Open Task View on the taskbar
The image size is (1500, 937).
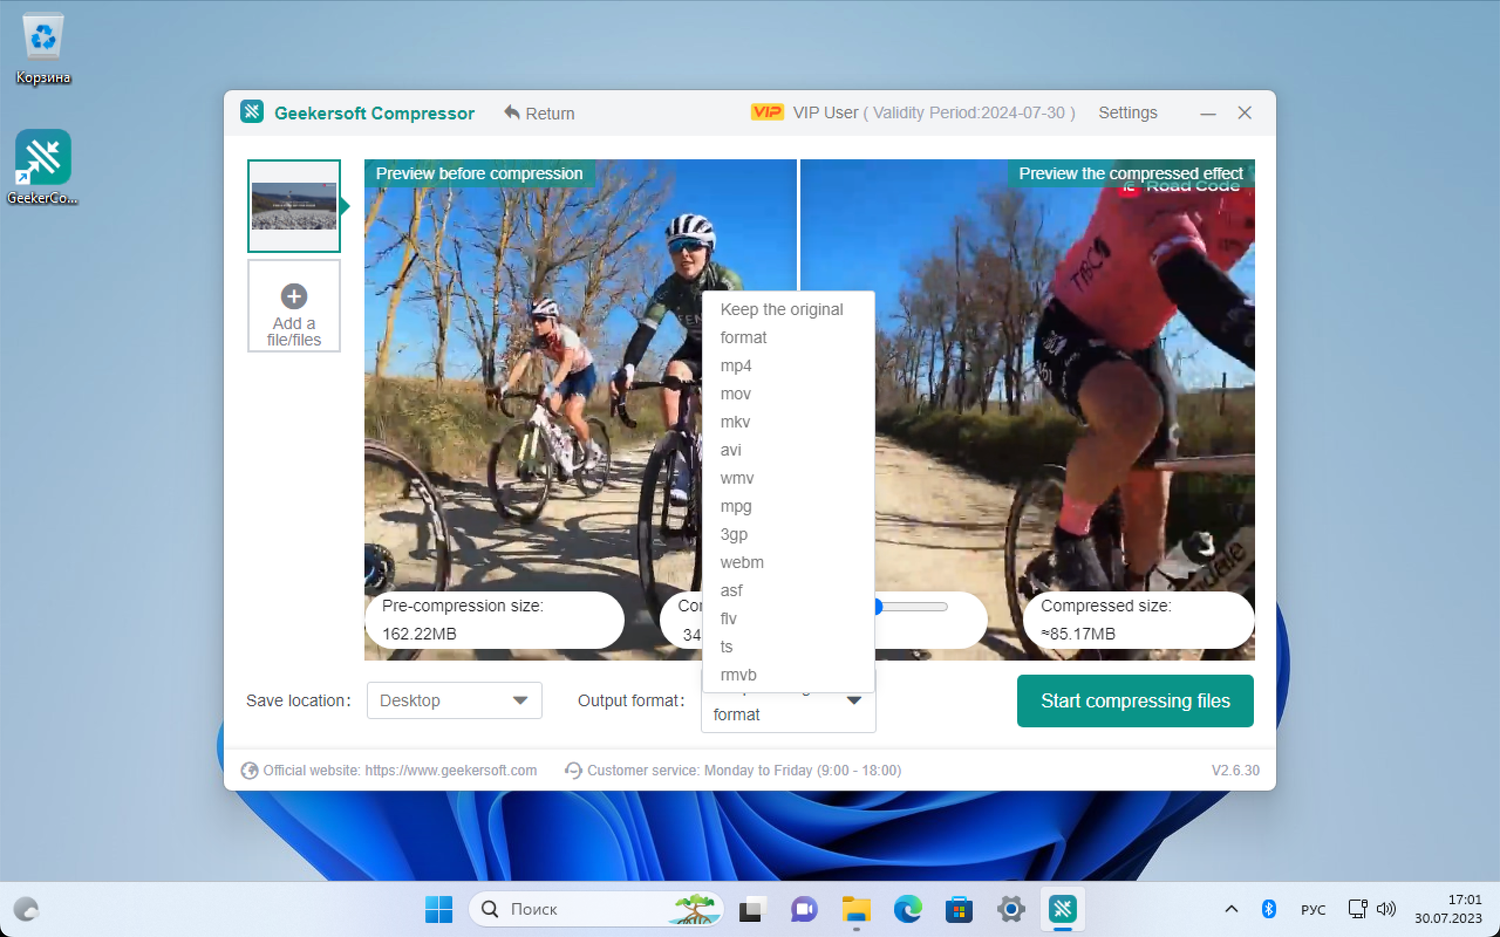pyautogui.click(x=751, y=909)
